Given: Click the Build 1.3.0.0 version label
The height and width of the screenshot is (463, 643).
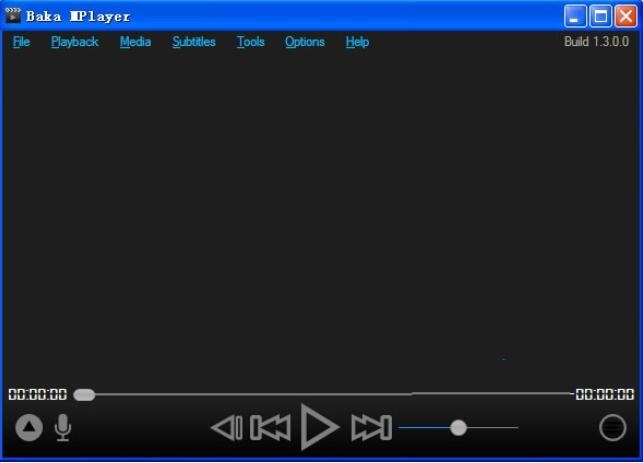Looking at the screenshot, I should point(596,42).
